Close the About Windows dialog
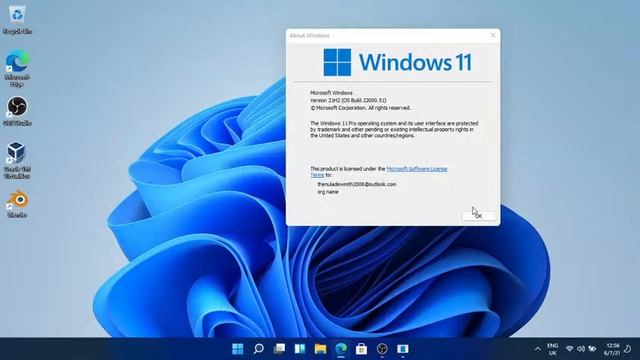The height and width of the screenshot is (360, 640). click(493, 36)
